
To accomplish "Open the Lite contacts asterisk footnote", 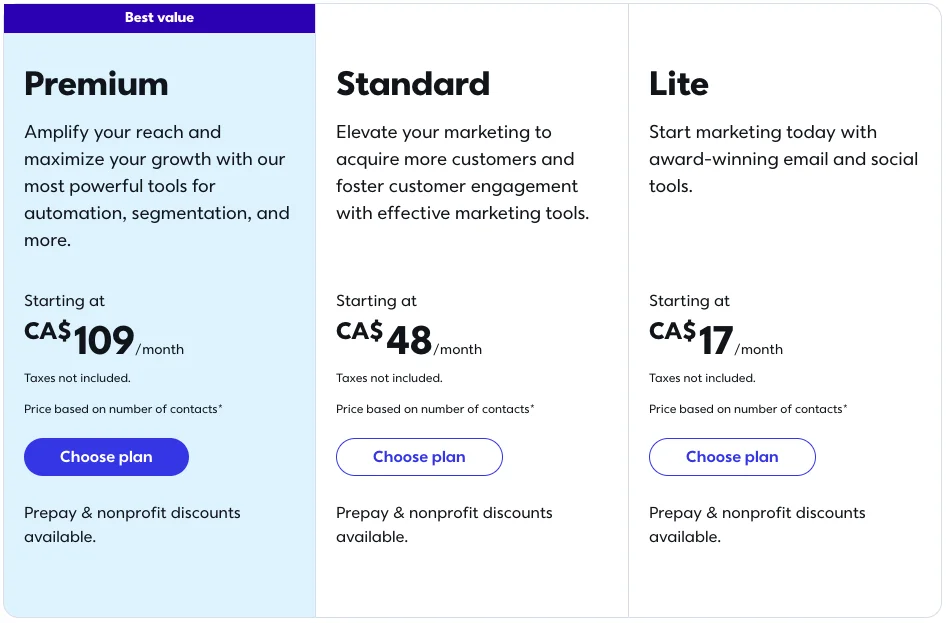I will coord(845,406).
